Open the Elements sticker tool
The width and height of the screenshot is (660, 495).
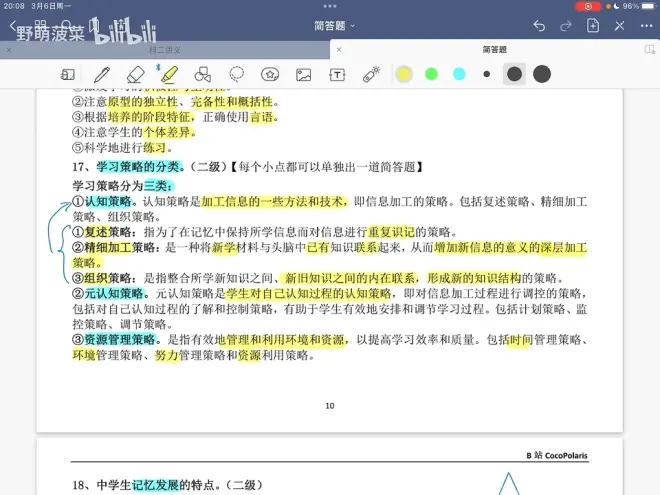click(x=270, y=74)
